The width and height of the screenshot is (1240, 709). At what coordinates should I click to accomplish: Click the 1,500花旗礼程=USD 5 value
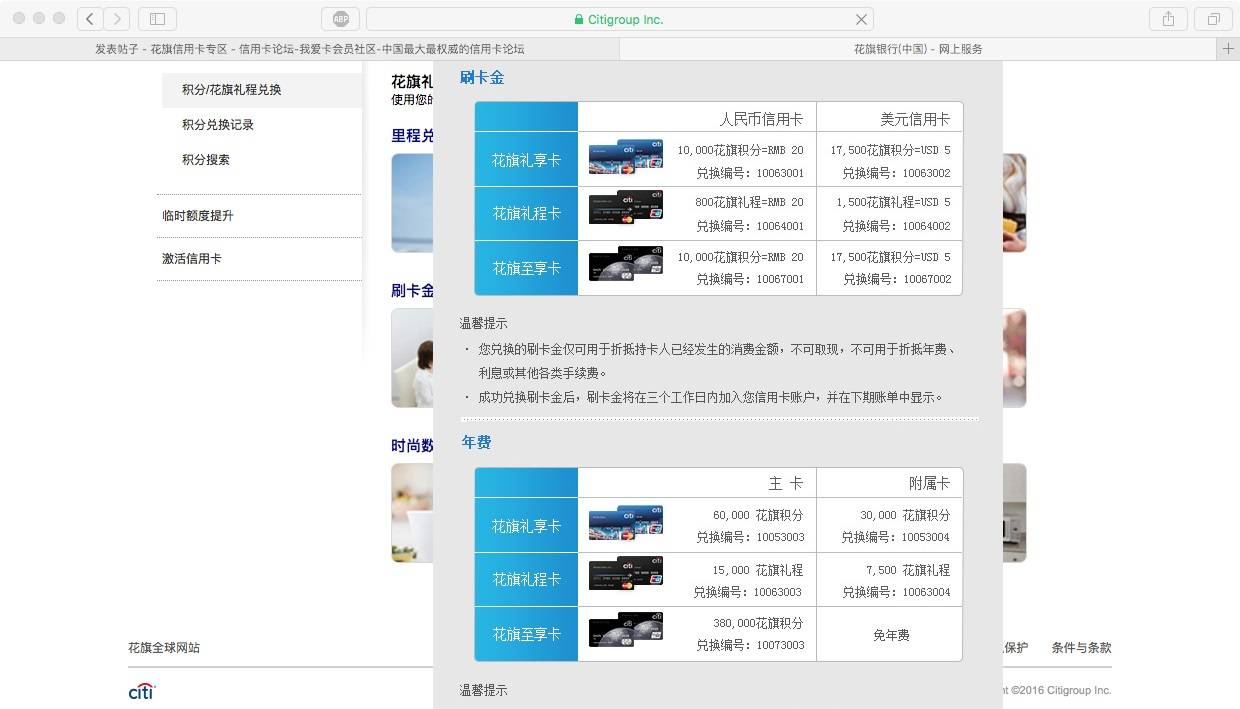click(x=894, y=202)
